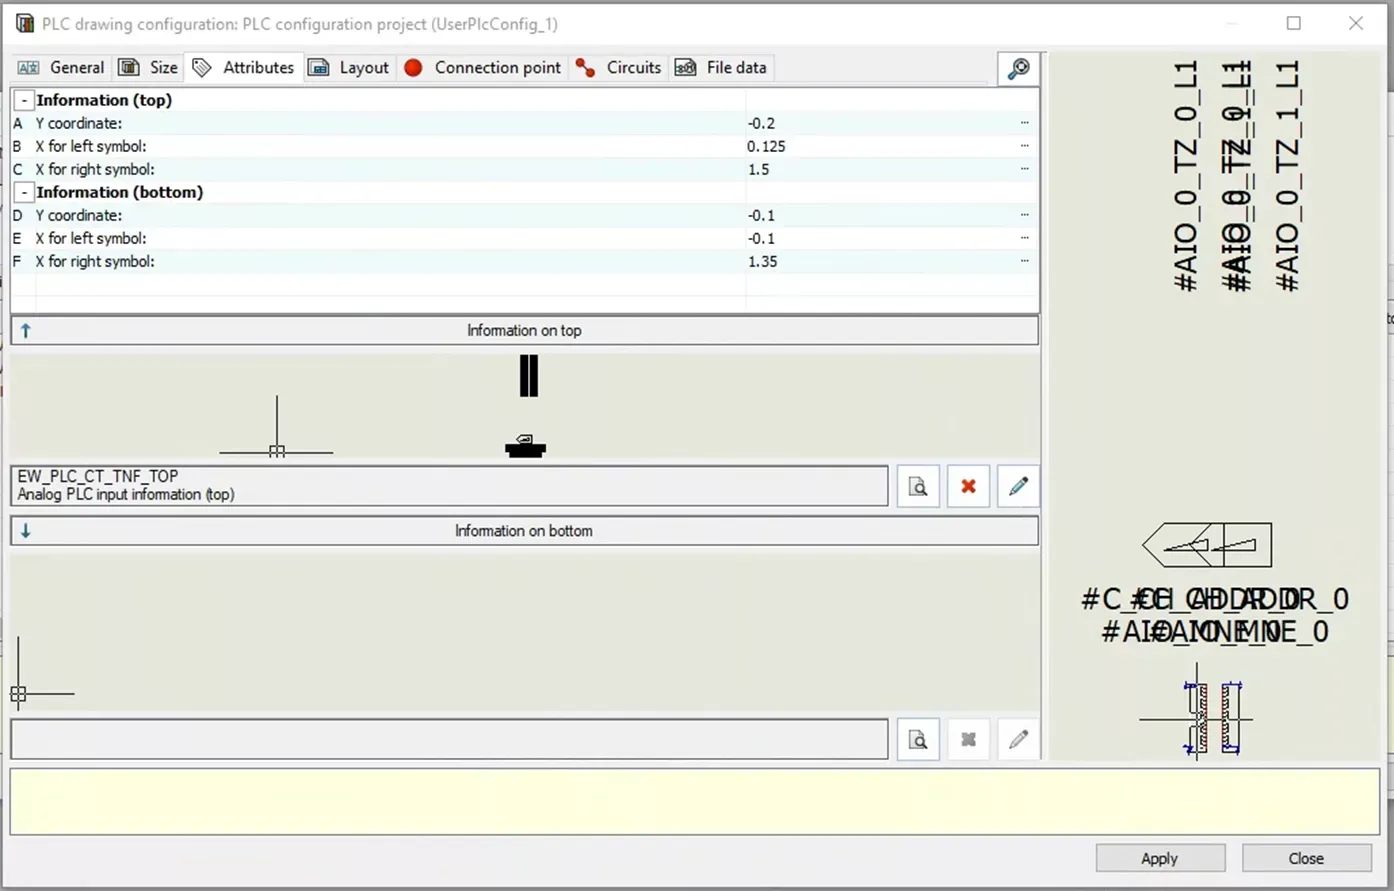
Task: Delete the EW_PLC_CT_TNF_TOP symbol with red X
Action: pyautogui.click(x=968, y=487)
